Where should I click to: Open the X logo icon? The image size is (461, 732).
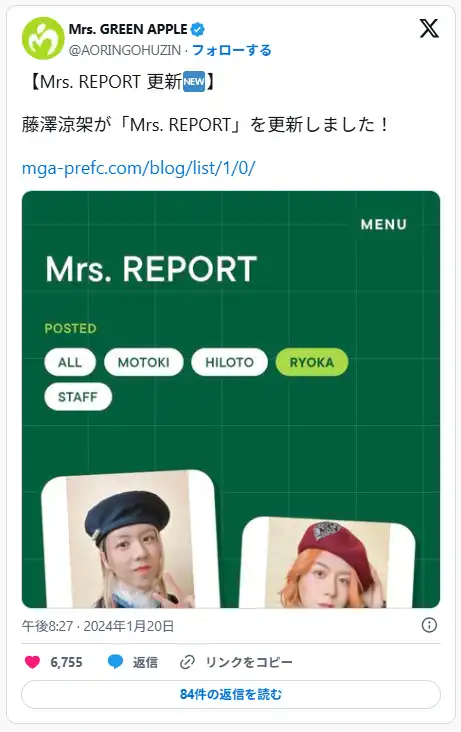429,28
